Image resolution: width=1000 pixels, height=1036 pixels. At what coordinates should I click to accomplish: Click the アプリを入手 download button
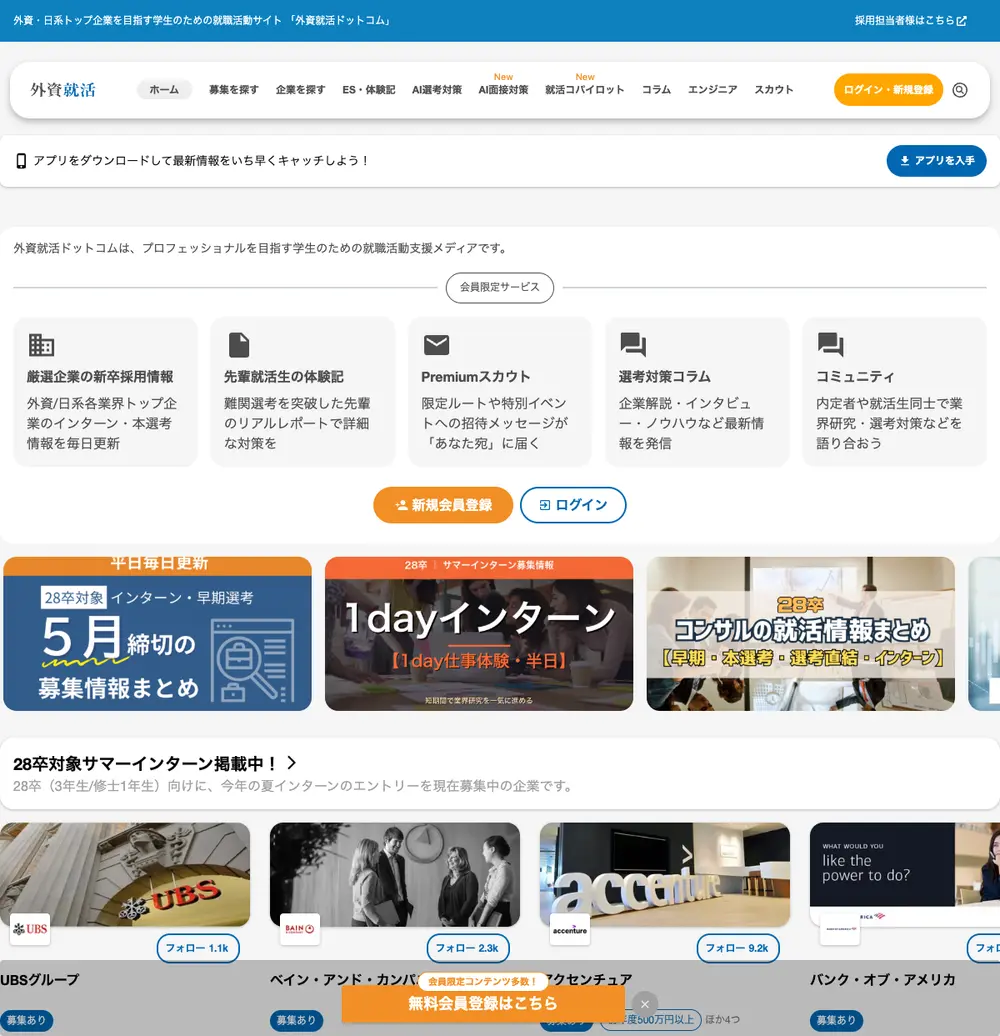coord(937,161)
